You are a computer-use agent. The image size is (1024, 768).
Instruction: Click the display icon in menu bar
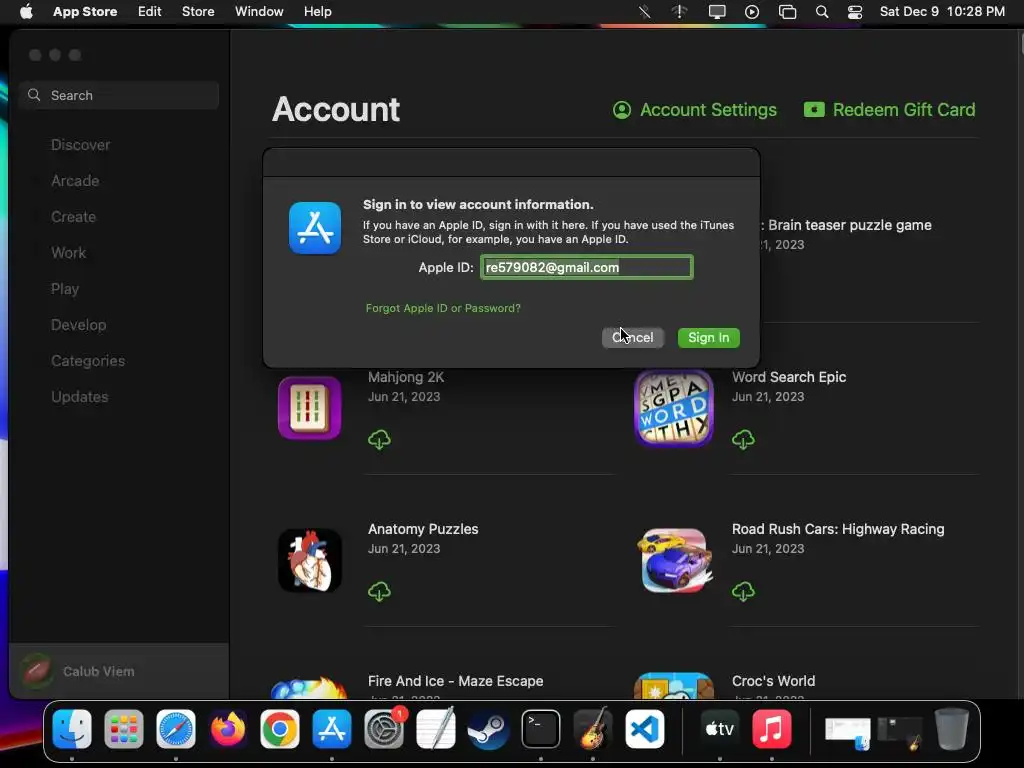(x=717, y=12)
